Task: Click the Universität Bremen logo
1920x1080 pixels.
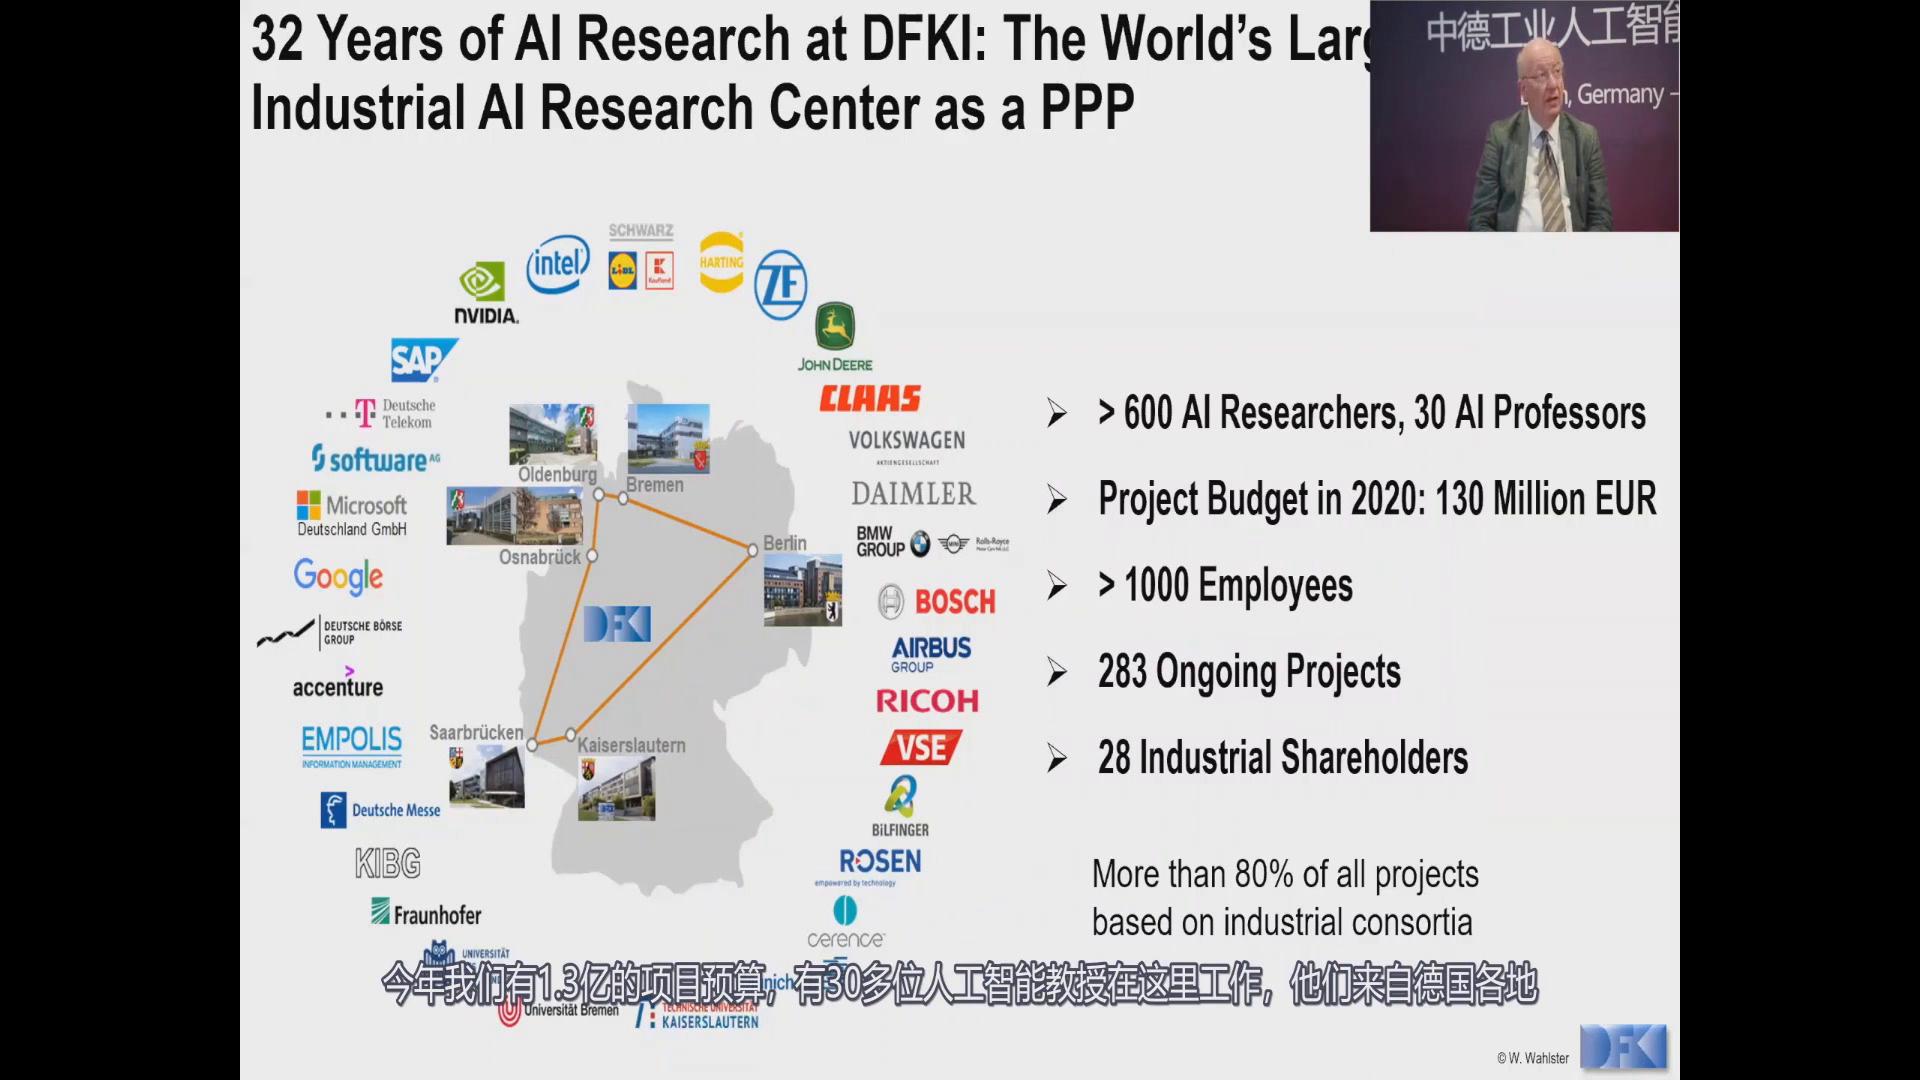Action: [x=560, y=1011]
